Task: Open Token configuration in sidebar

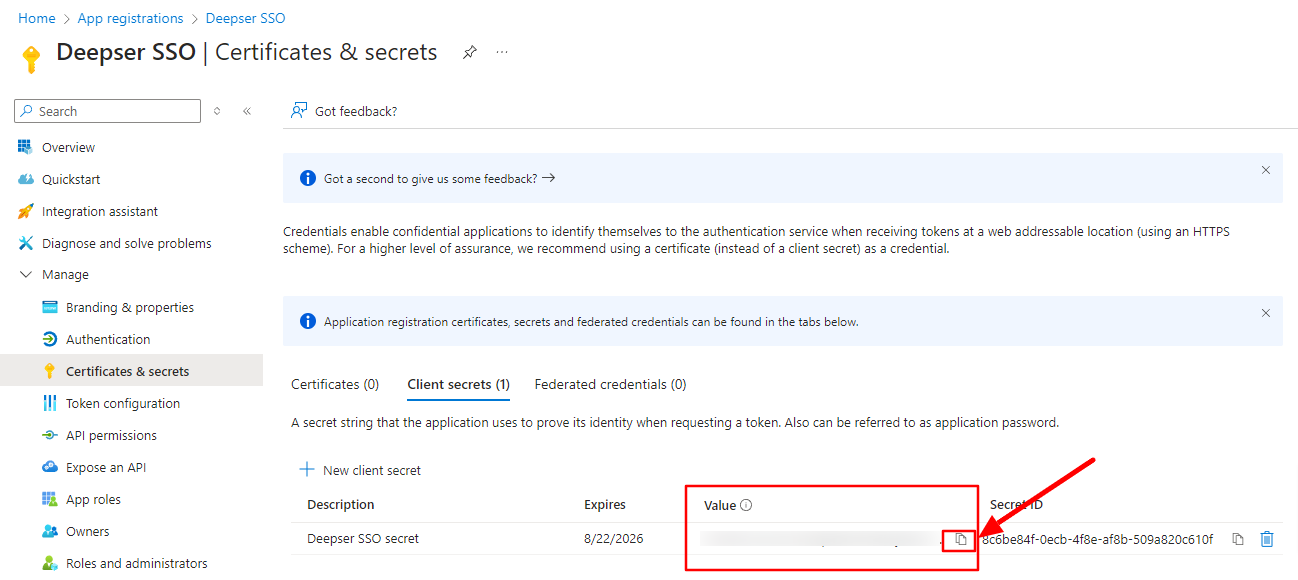Action: (x=123, y=403)
